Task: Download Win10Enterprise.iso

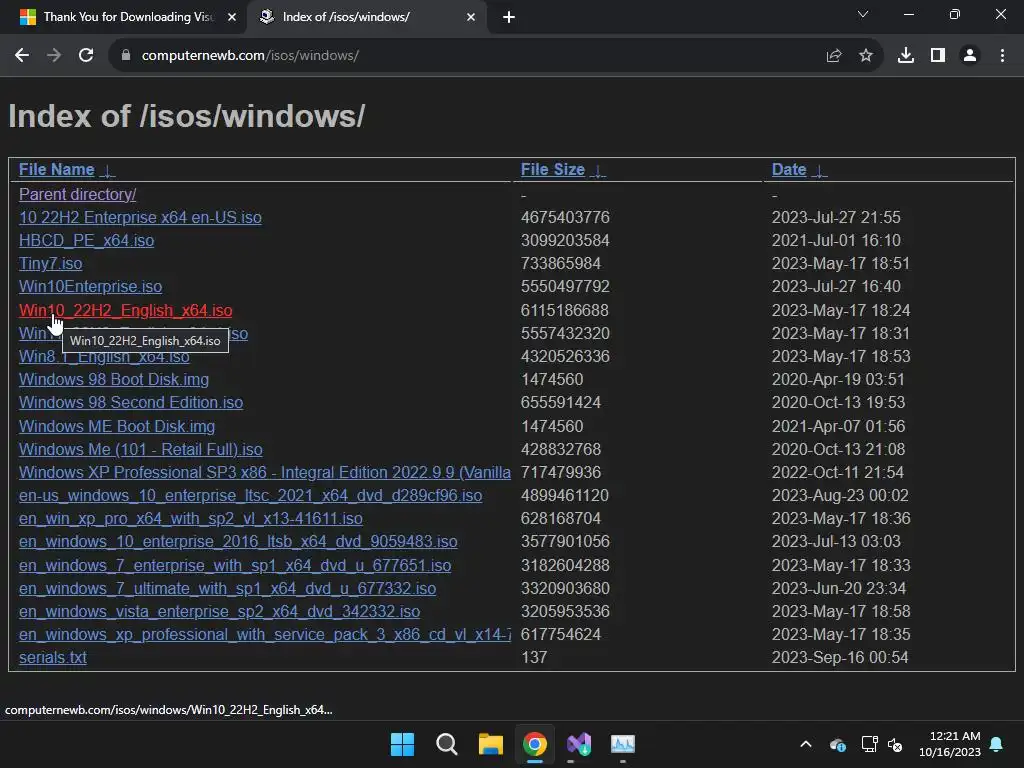Action: click(90, 286)
